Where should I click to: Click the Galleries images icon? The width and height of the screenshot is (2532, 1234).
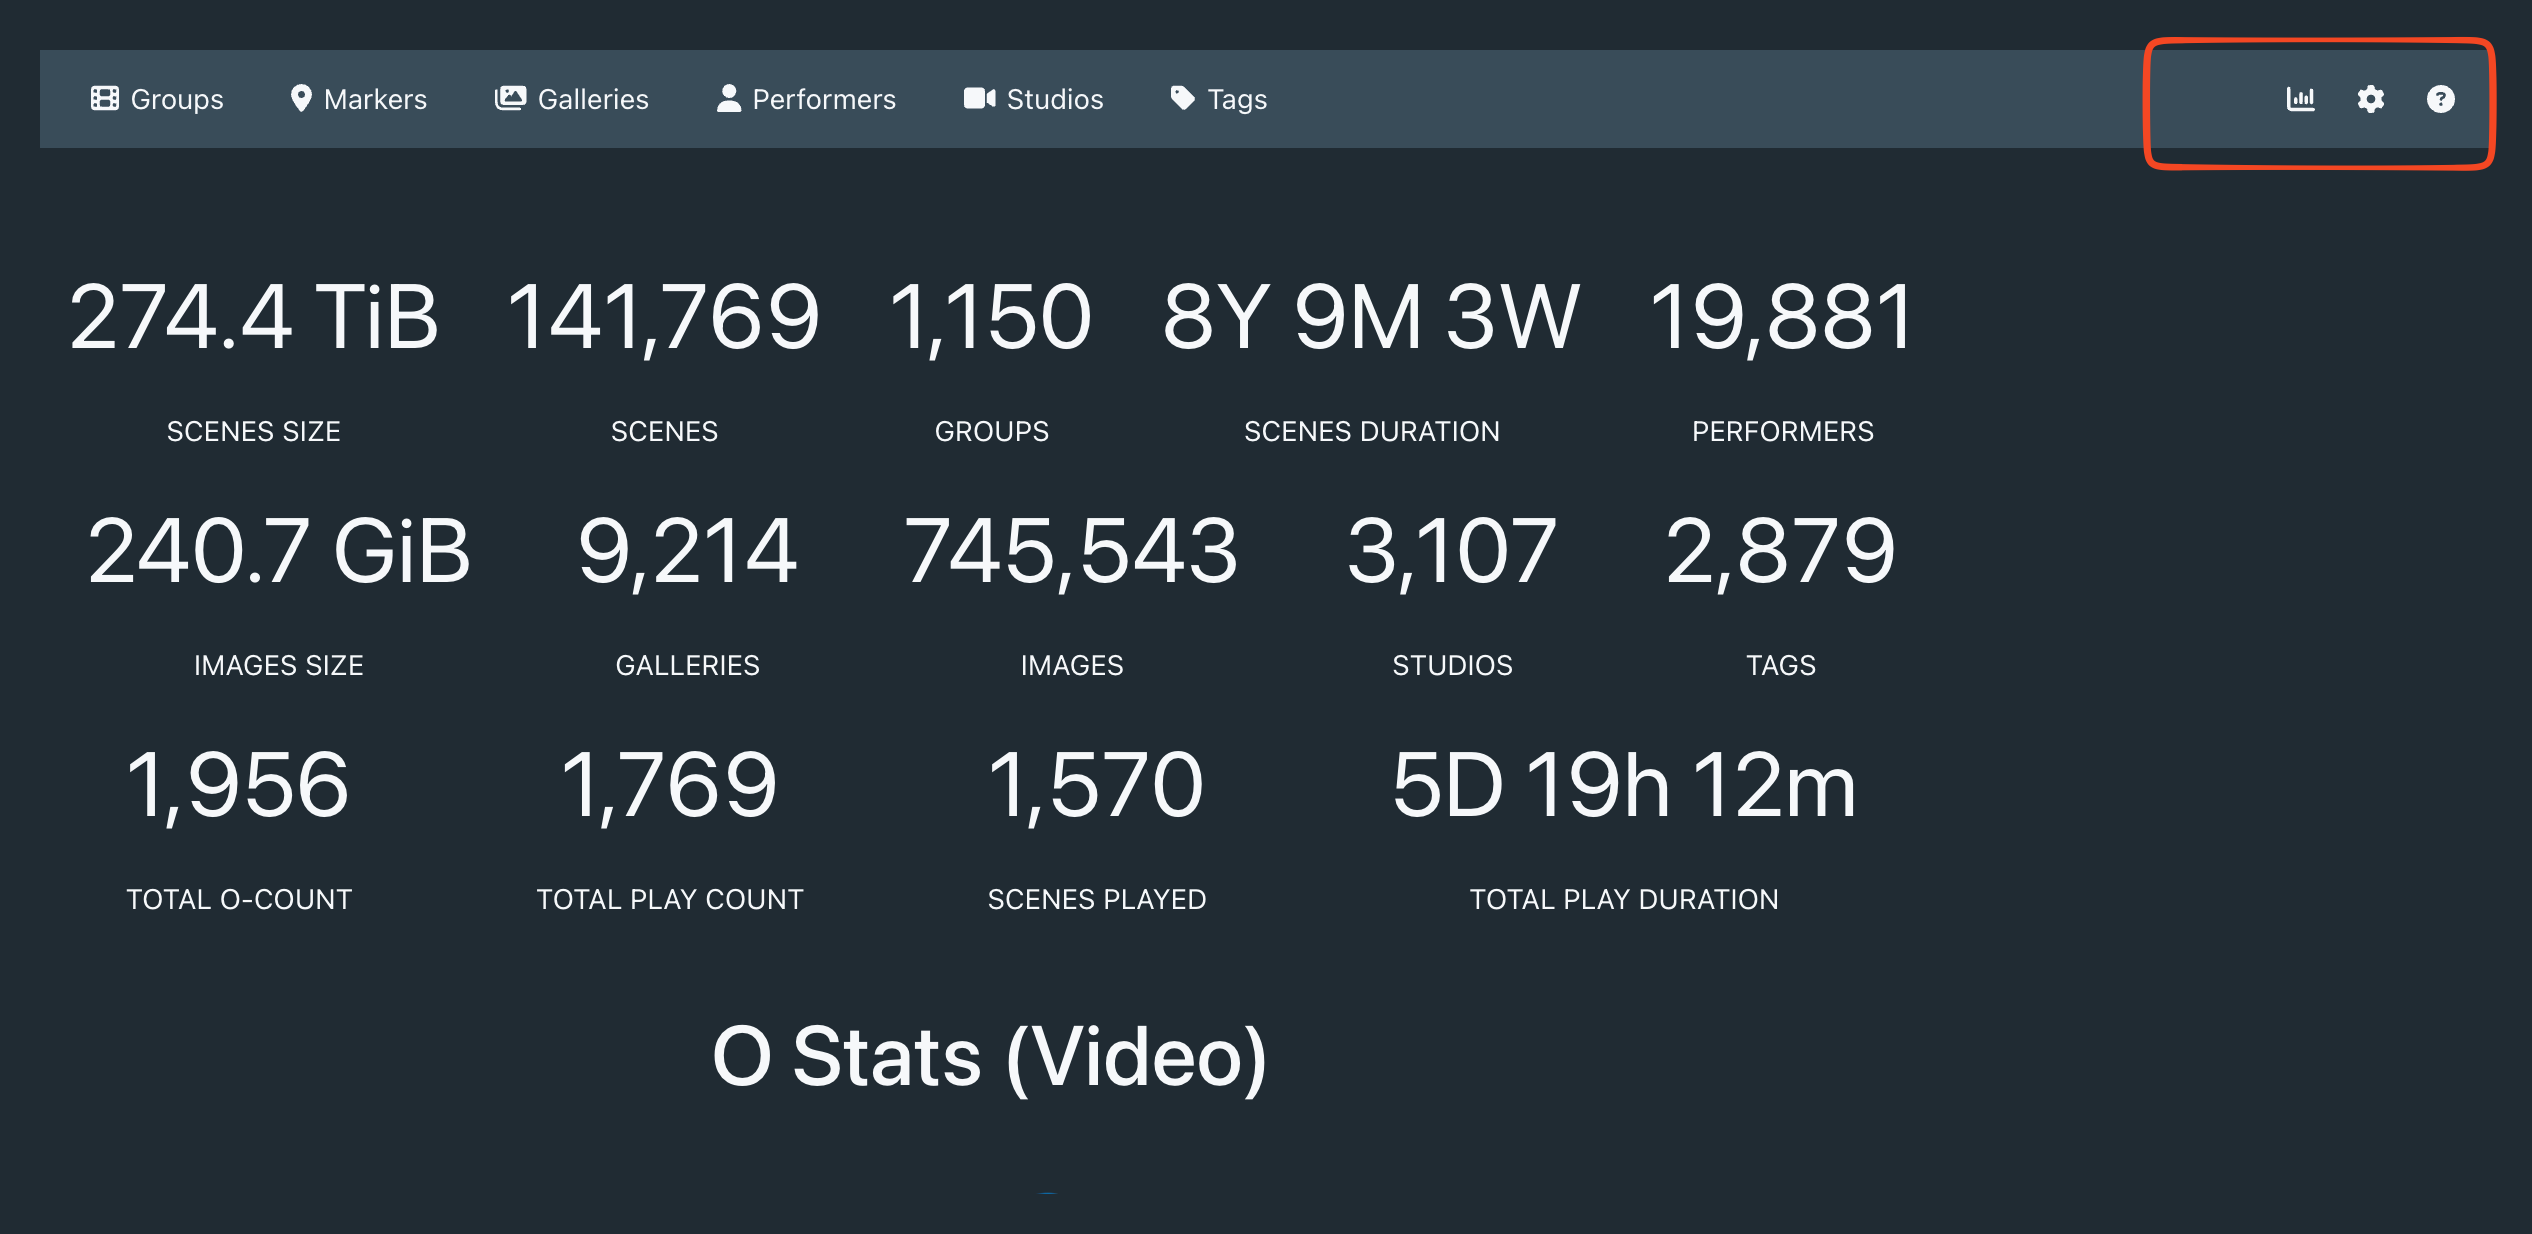(x=510, y=98)
